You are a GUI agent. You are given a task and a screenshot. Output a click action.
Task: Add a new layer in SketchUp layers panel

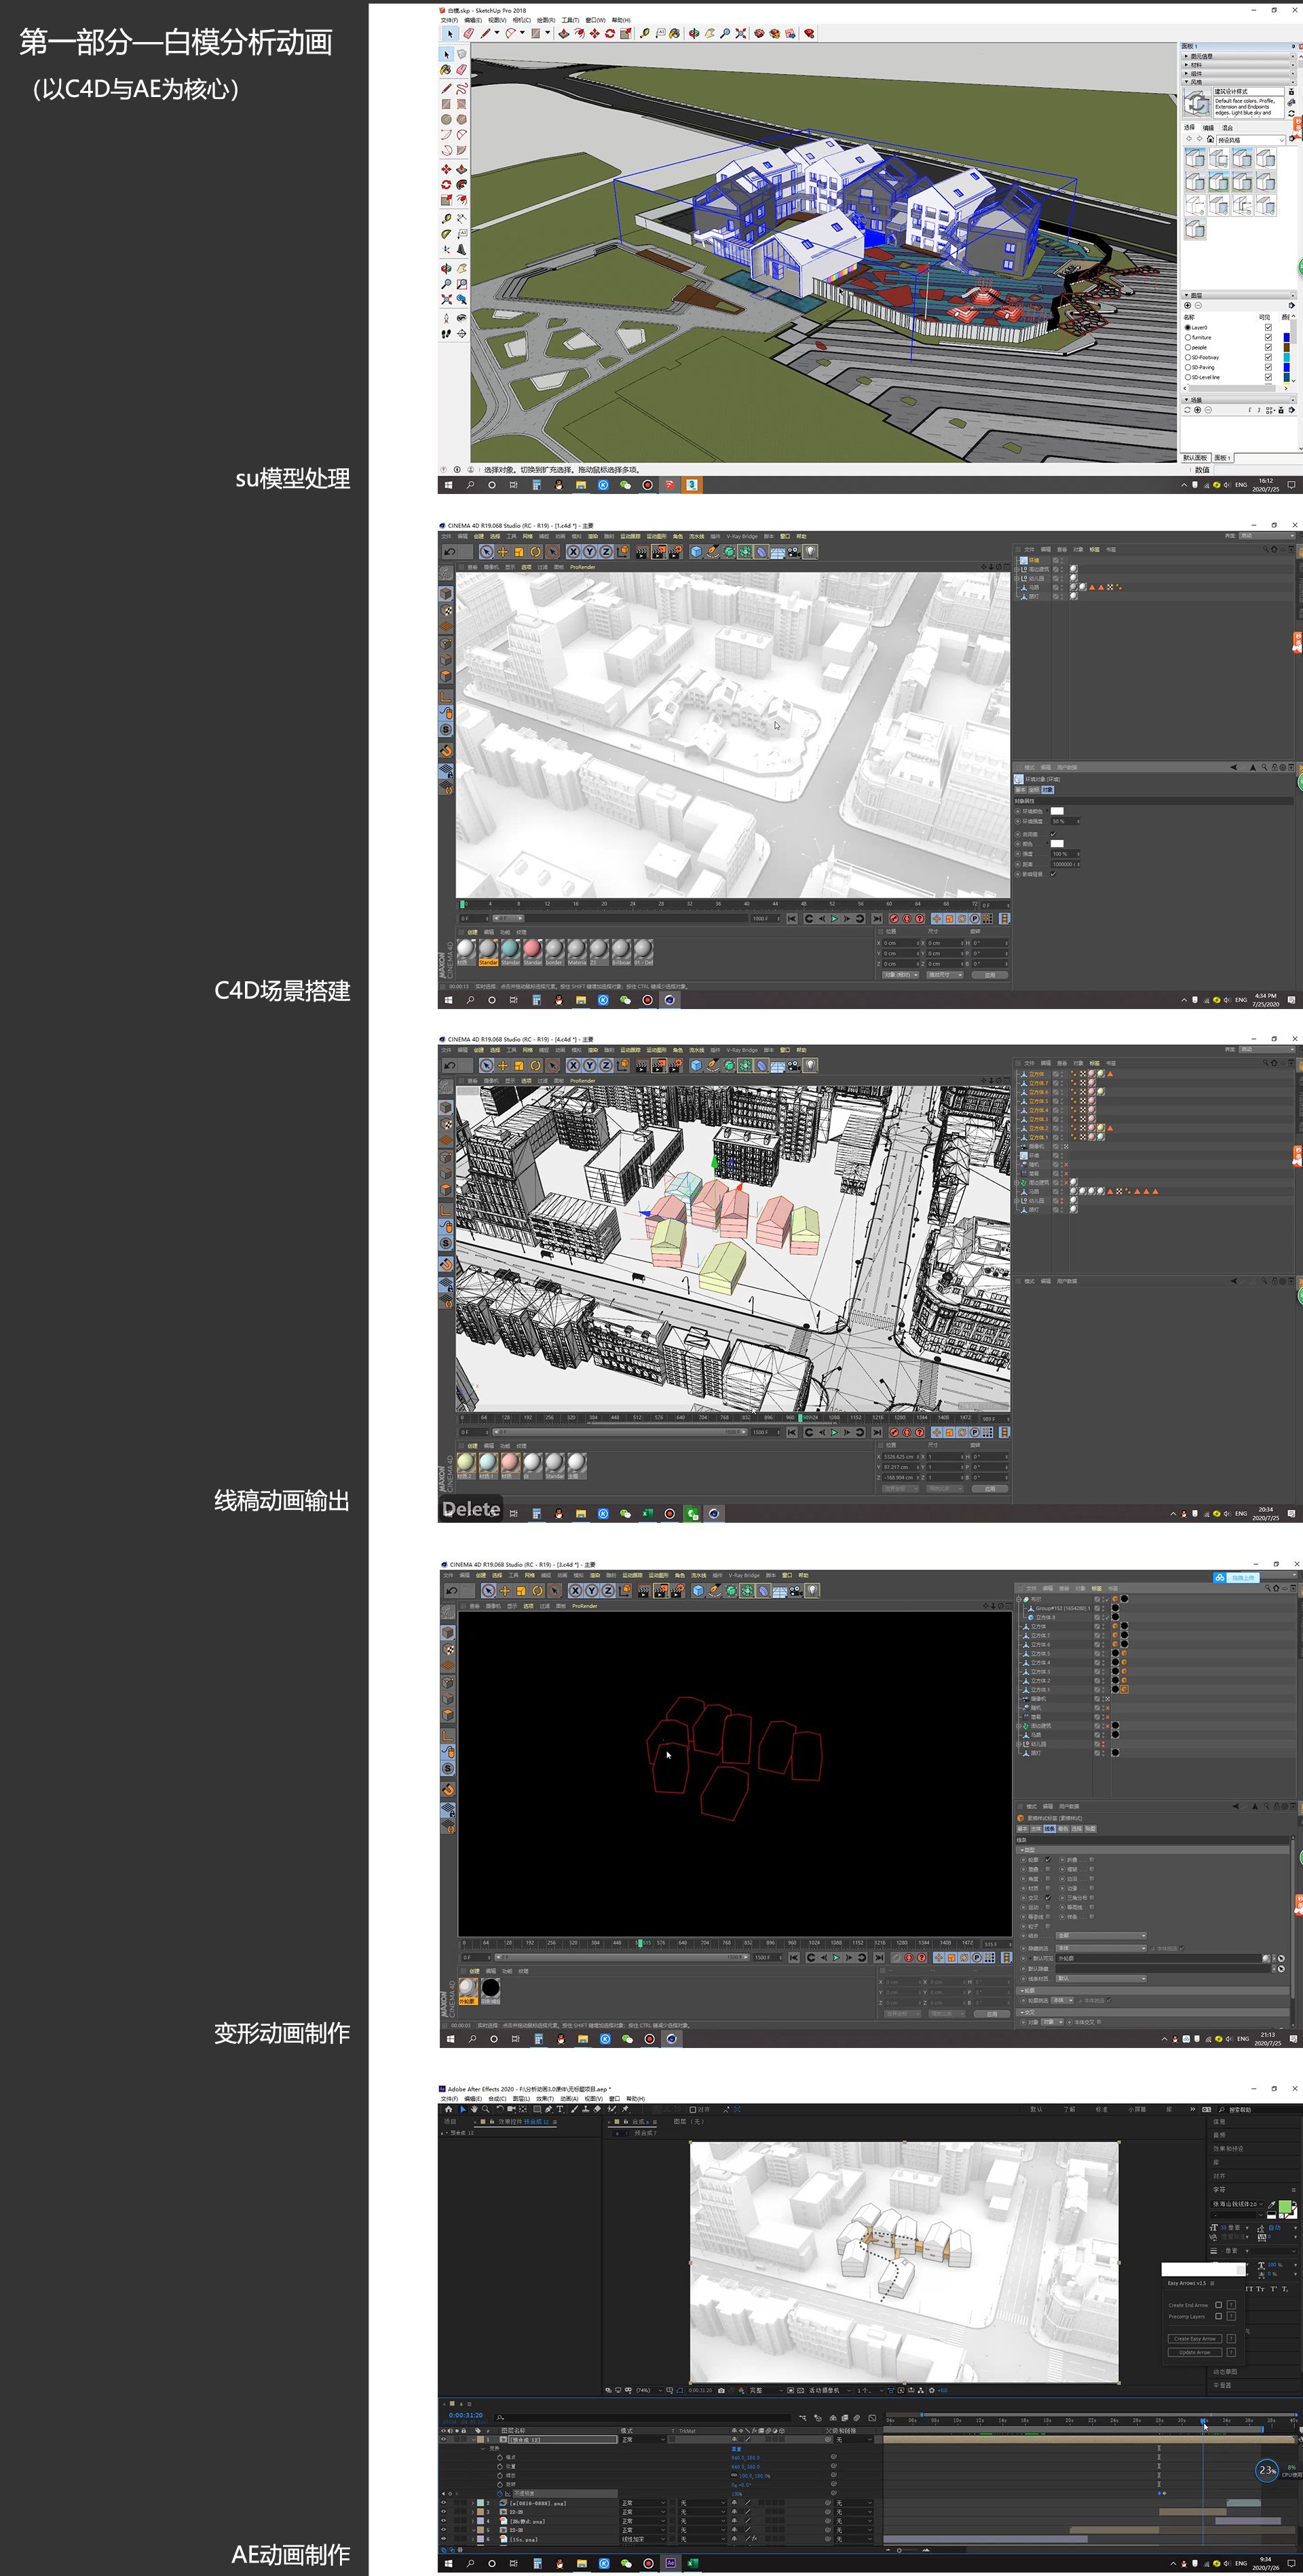(x=1188, y=305)
